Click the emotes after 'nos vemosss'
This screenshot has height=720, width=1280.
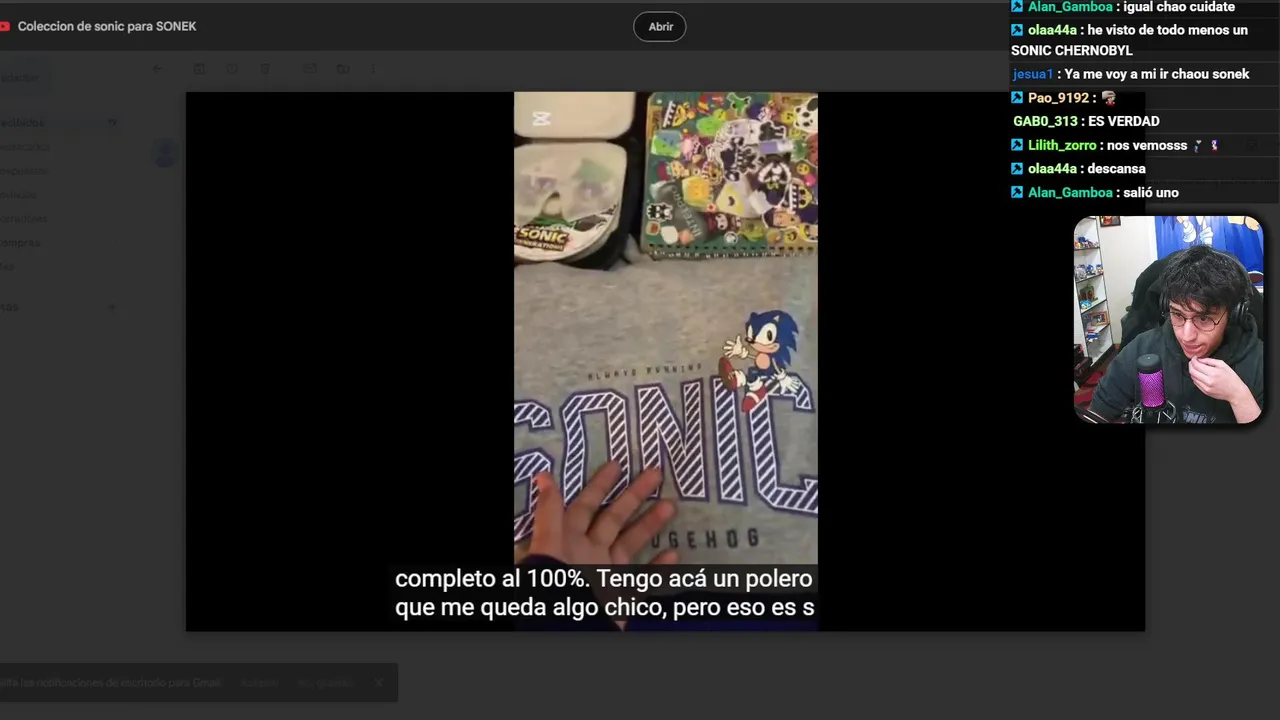point(1206,145)
